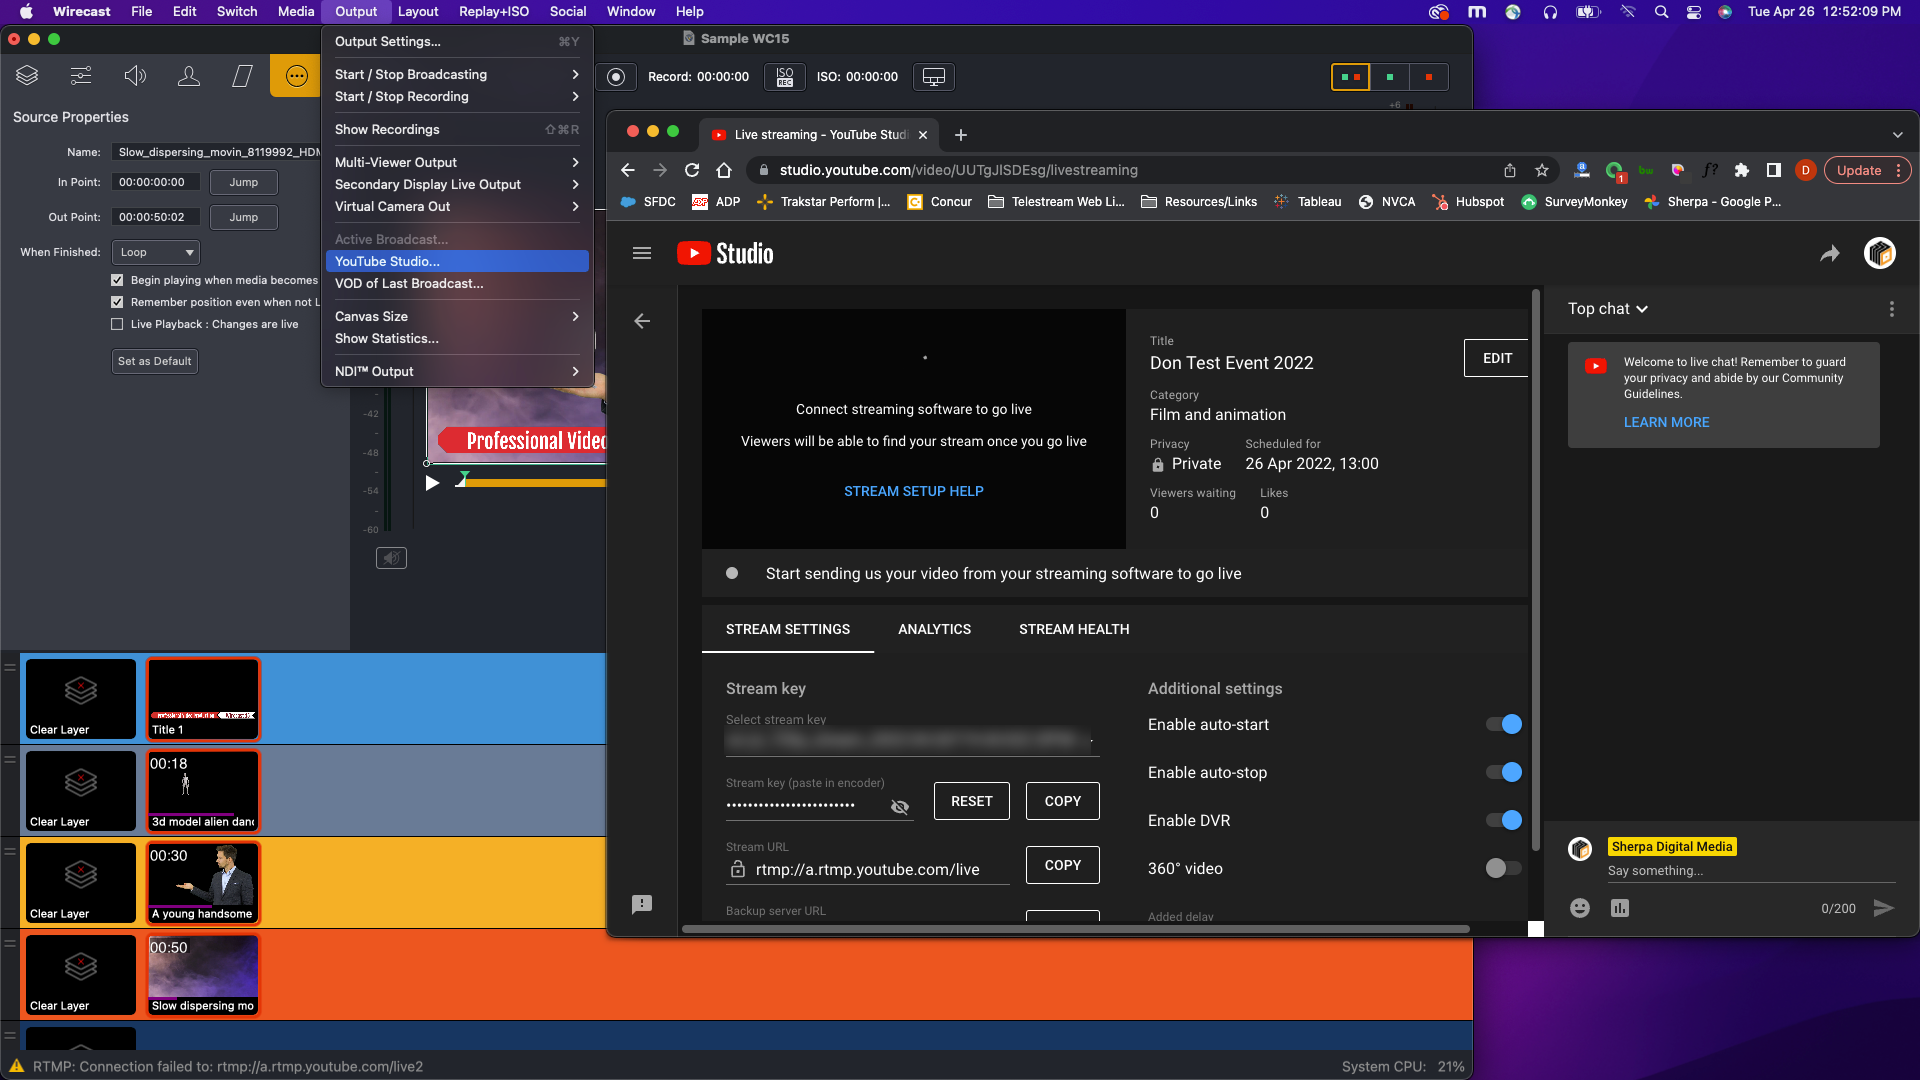1920x1080 pixels.
Task: Open the emoji picker in chat
Action: pos(1580,908)
